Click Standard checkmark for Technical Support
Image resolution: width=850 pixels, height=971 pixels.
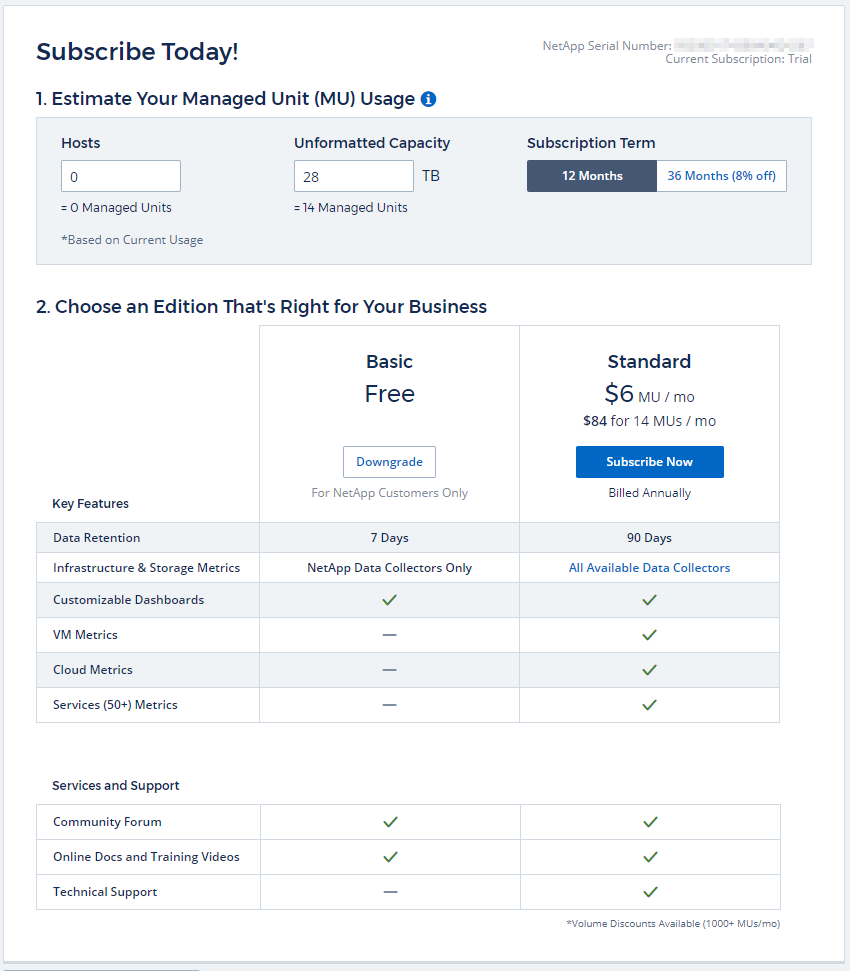tap(650, 892)
